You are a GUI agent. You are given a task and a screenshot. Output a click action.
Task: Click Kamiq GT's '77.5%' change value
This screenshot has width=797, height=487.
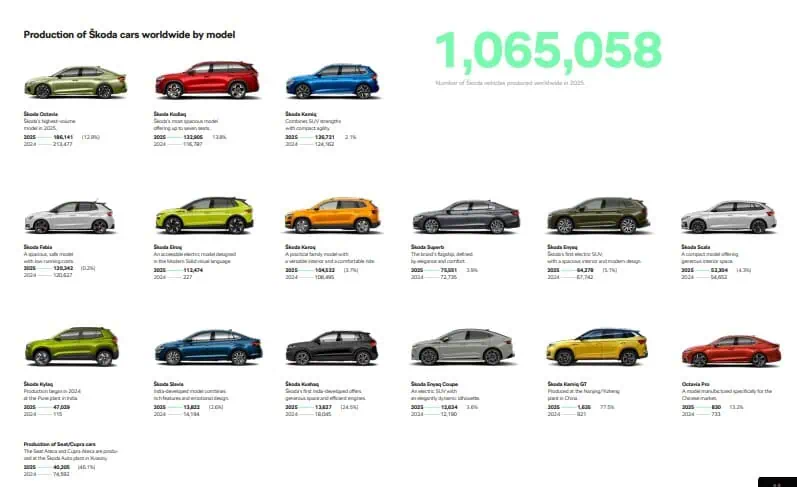(x=607, y=407)
